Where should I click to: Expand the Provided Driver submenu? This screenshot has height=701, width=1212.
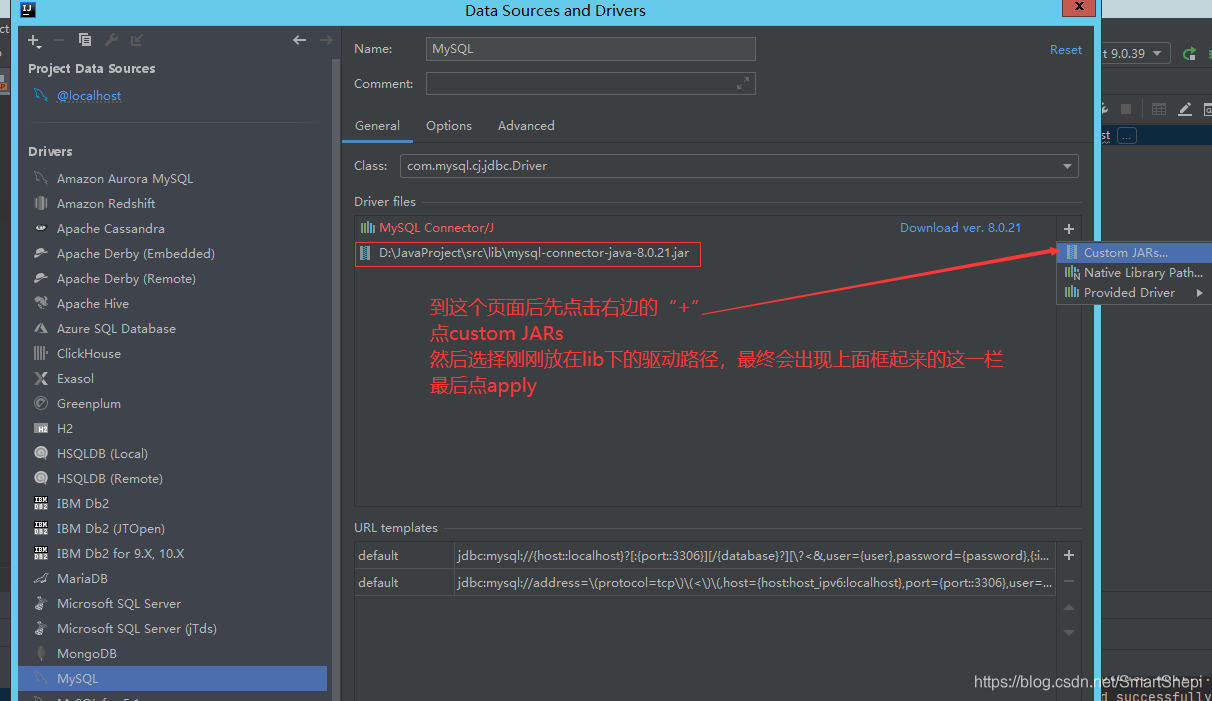[x=1135, y=292]
